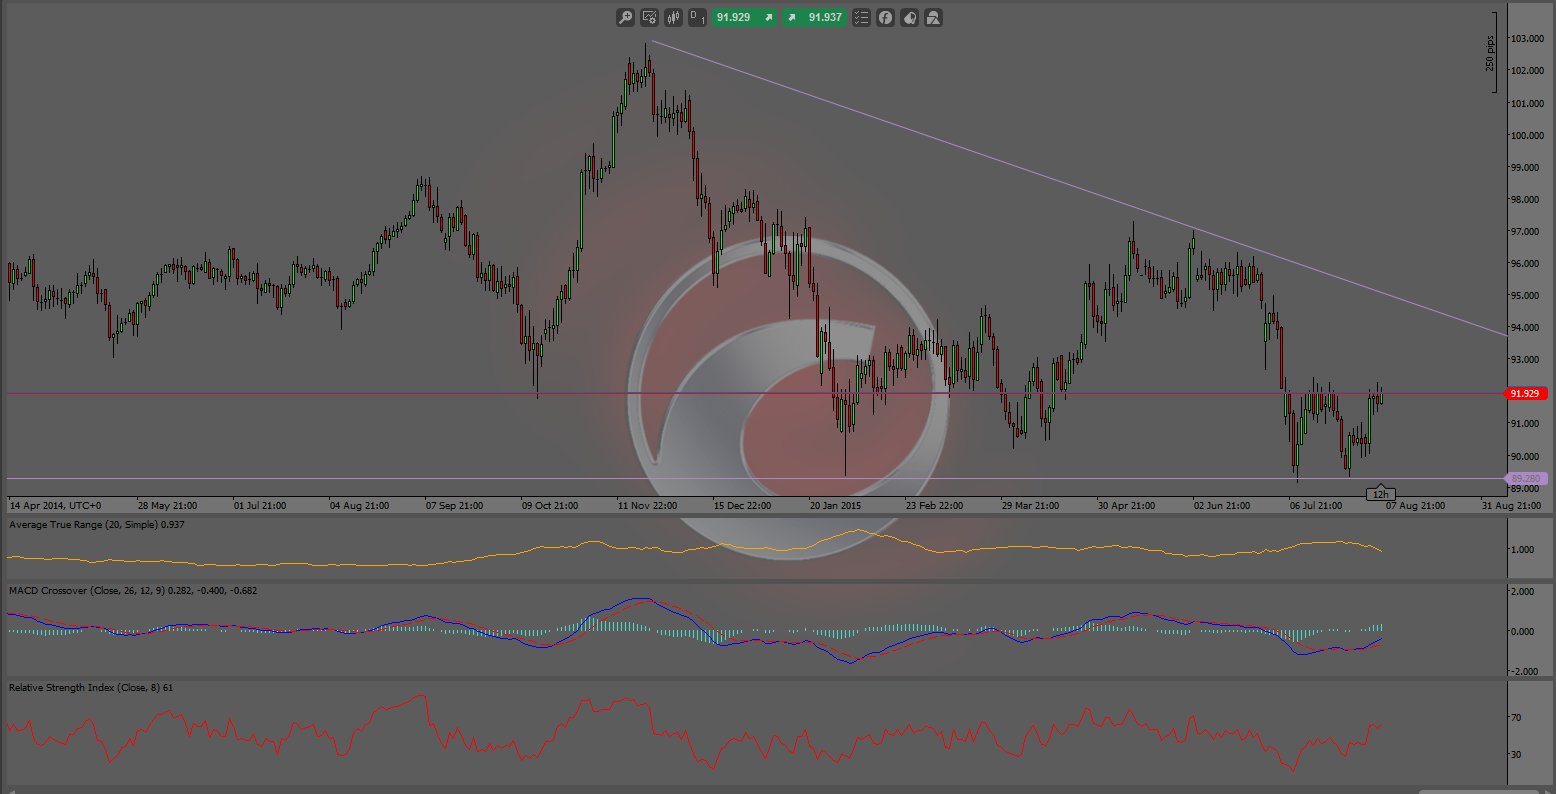This screenshot has height=794, width=1556.
Task: Click the 97.000 price axis label
Action: tap(1527, 232)
